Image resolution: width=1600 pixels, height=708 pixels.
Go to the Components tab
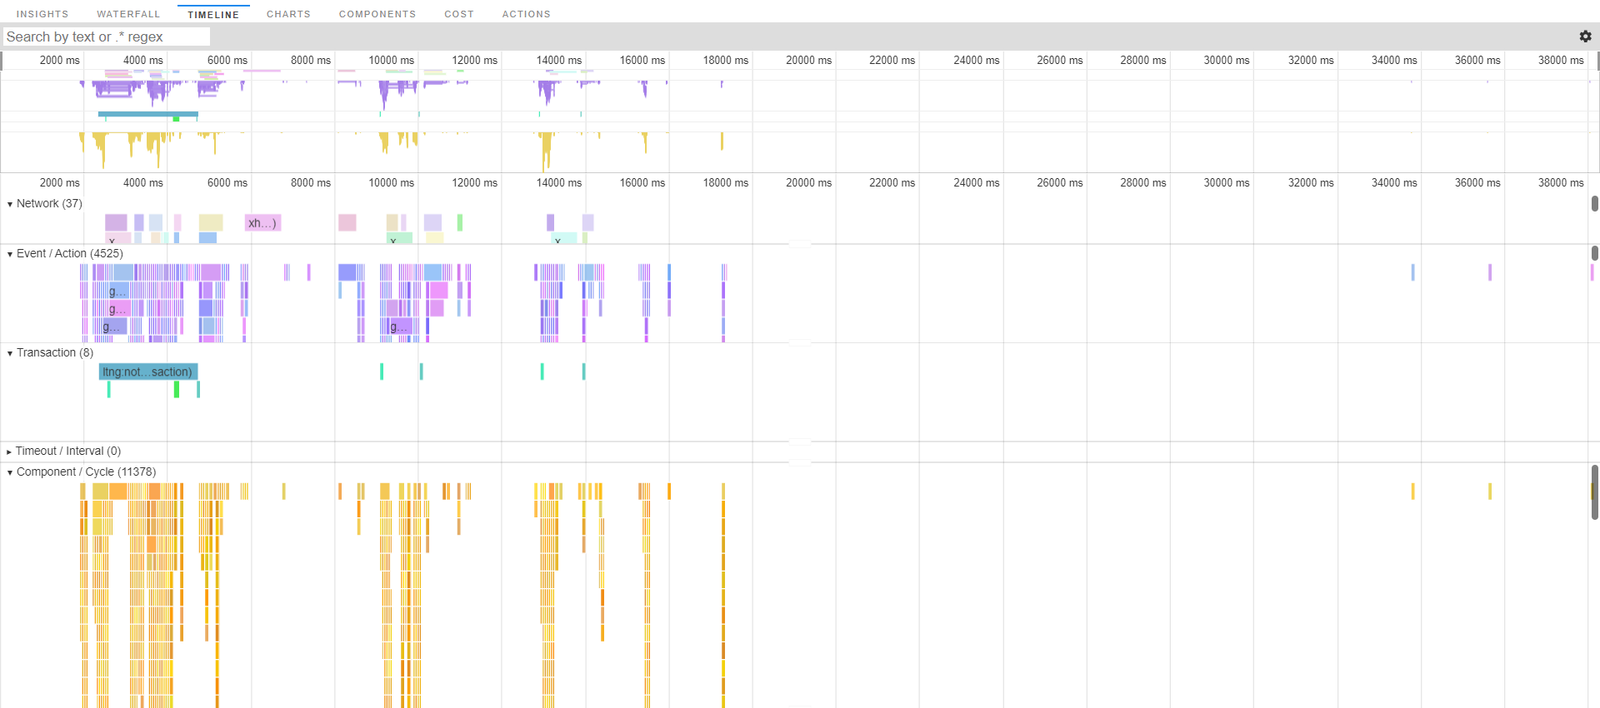click(x=377, y=14)
